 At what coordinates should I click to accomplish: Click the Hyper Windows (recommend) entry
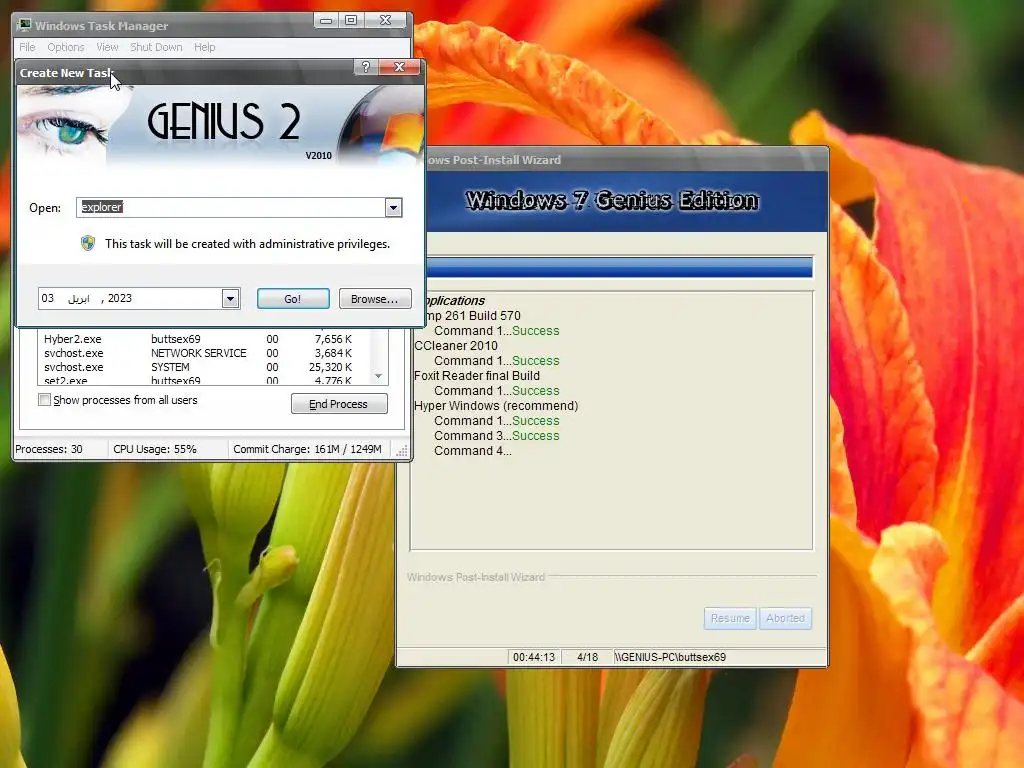[496, 406]
